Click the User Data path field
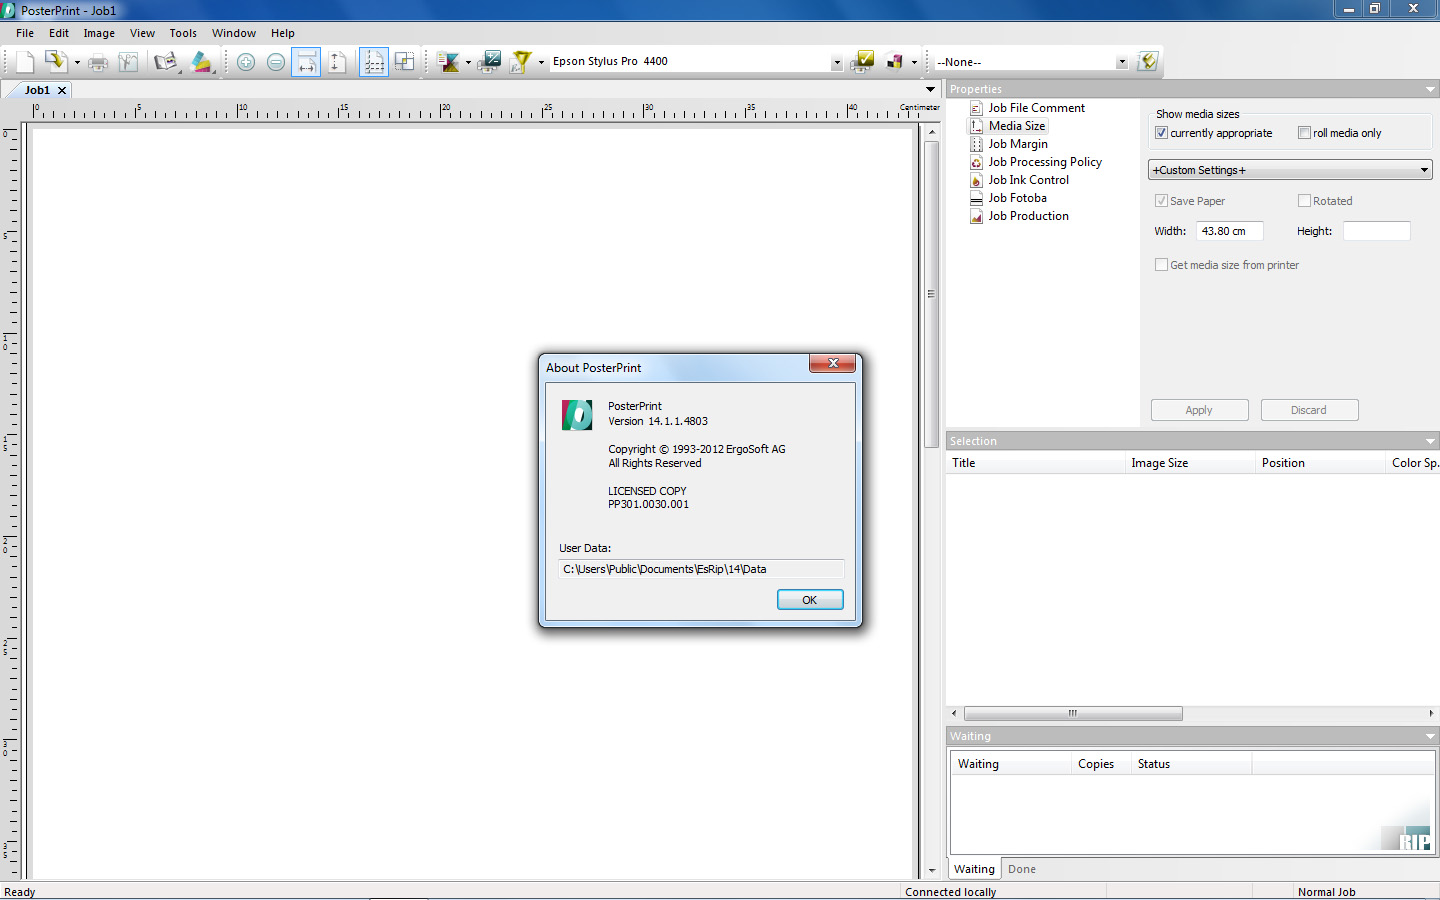 [x=702, y=569]
